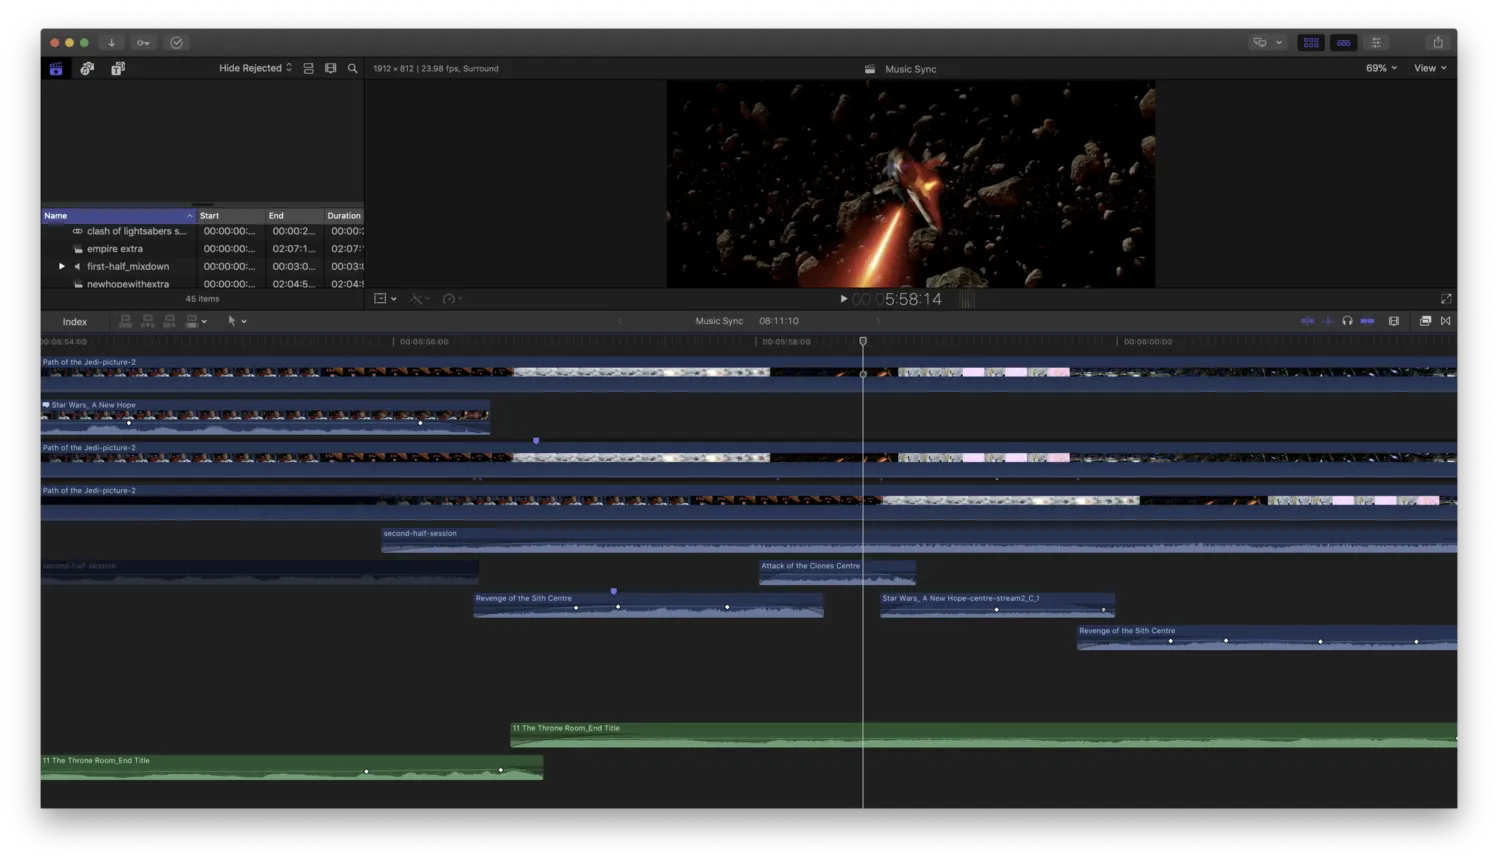This screenshot has height=862, width=1500.
Task: Open the timeline Index panel
Action: tap(75, 322)
